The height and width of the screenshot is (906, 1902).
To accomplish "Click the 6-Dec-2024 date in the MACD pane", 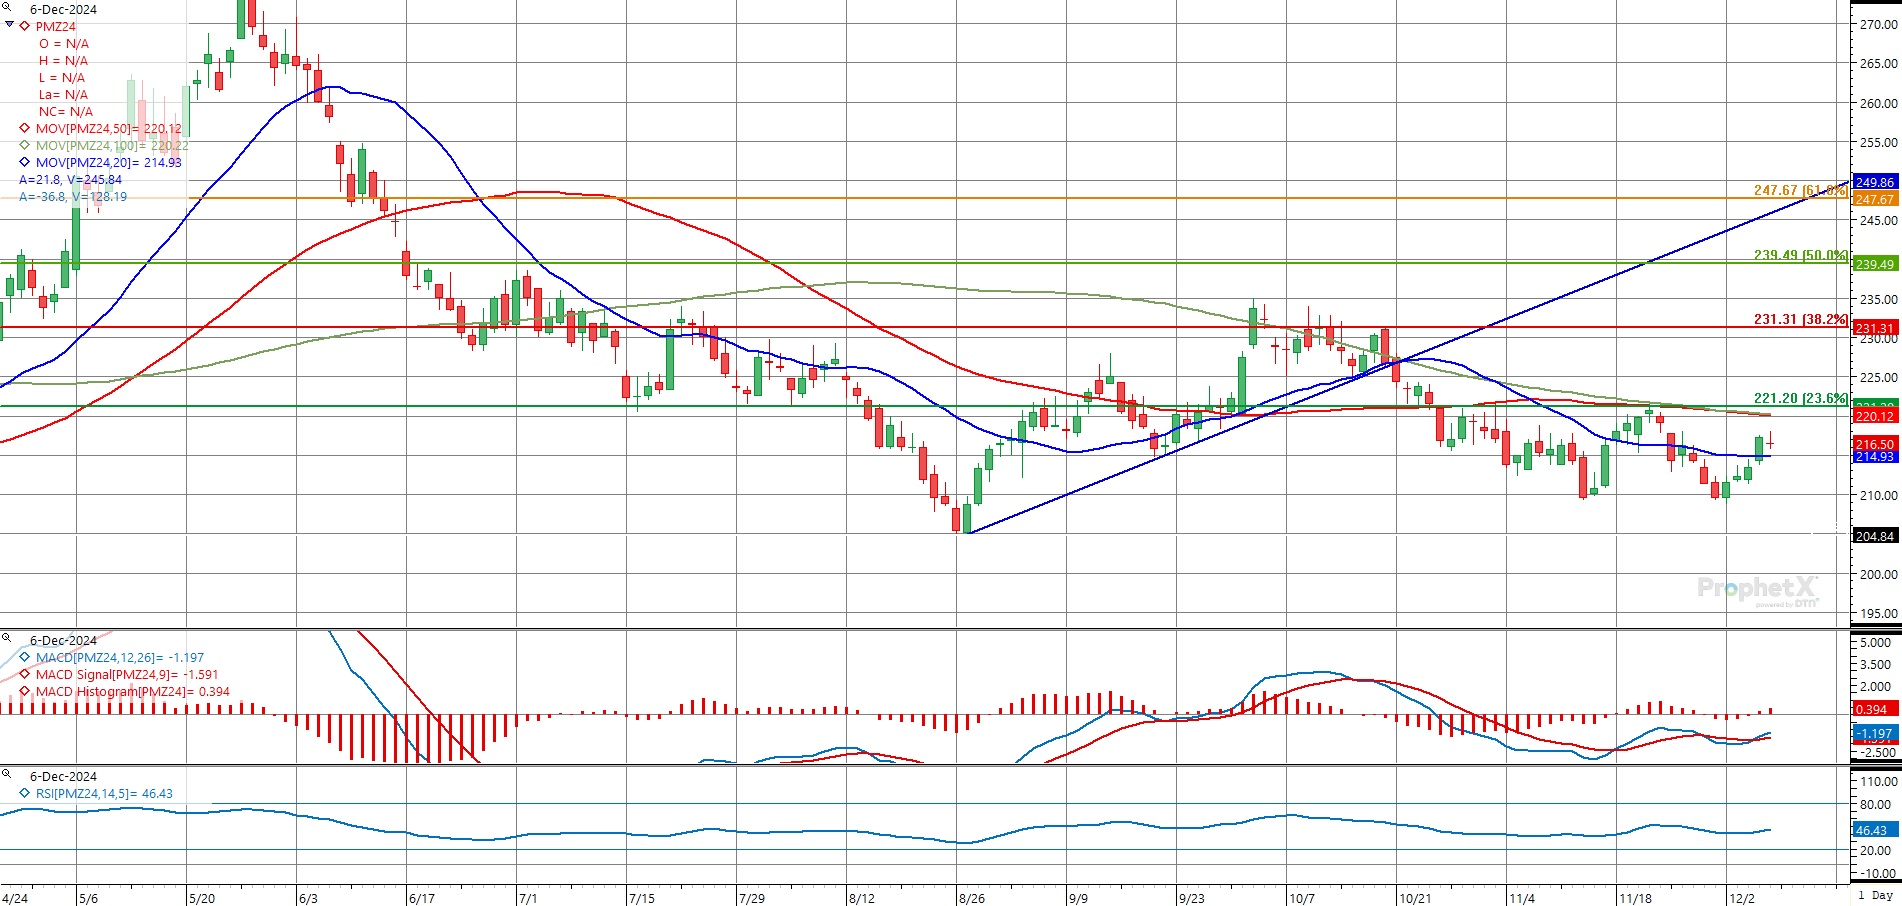I will 64,640.
